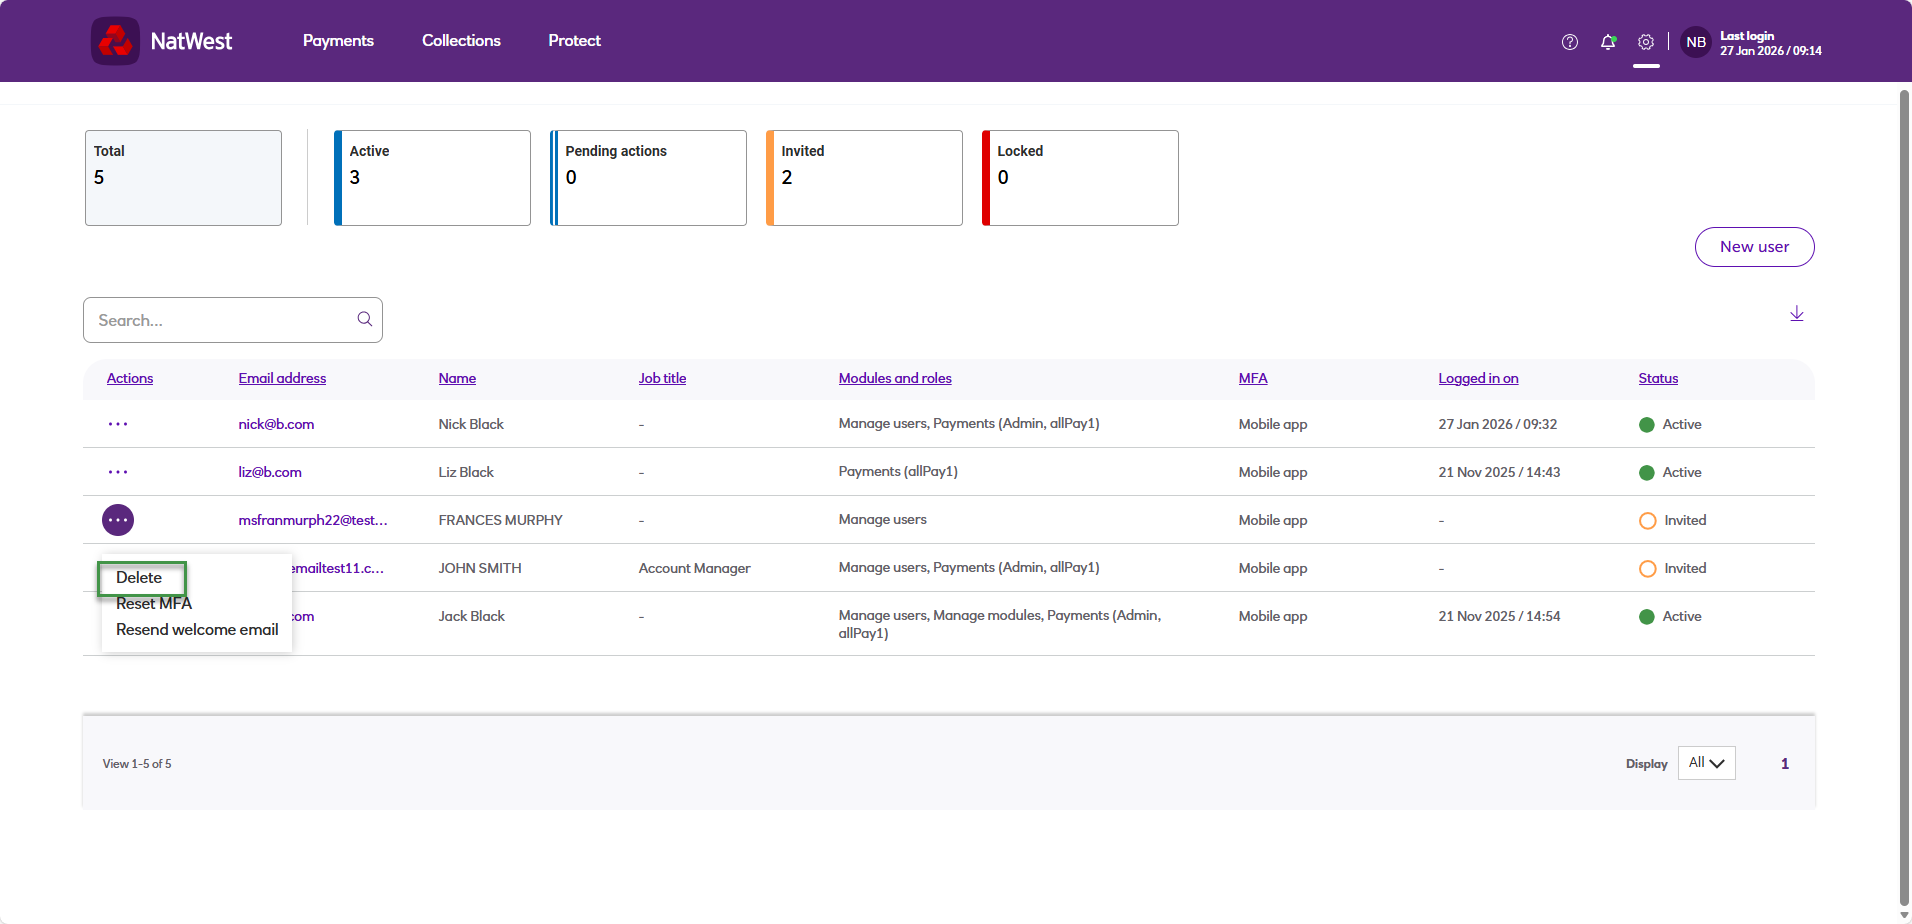The width and height of the screenshot is (1912, 924).
Task: Click the FRANCES MURPHY name cell
Action: tap(500, 521)
